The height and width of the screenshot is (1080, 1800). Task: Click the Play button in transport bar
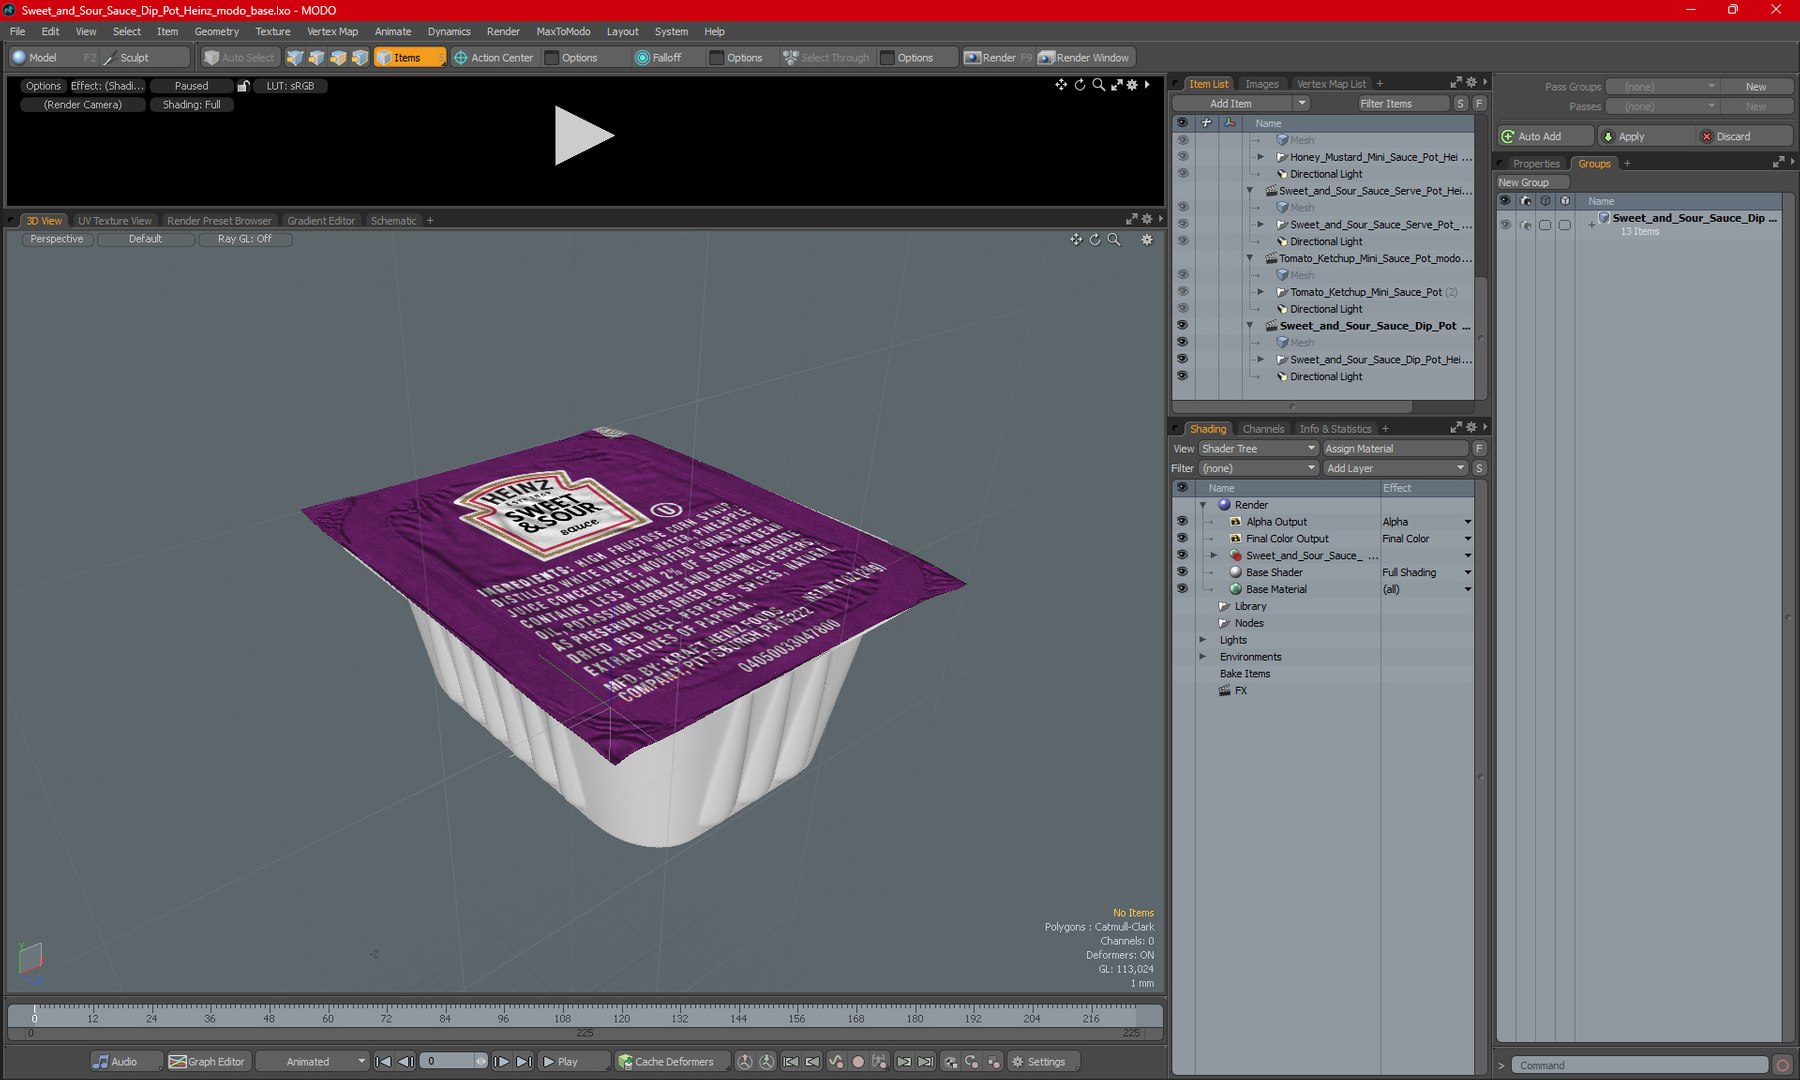[x=573, y=1061]
